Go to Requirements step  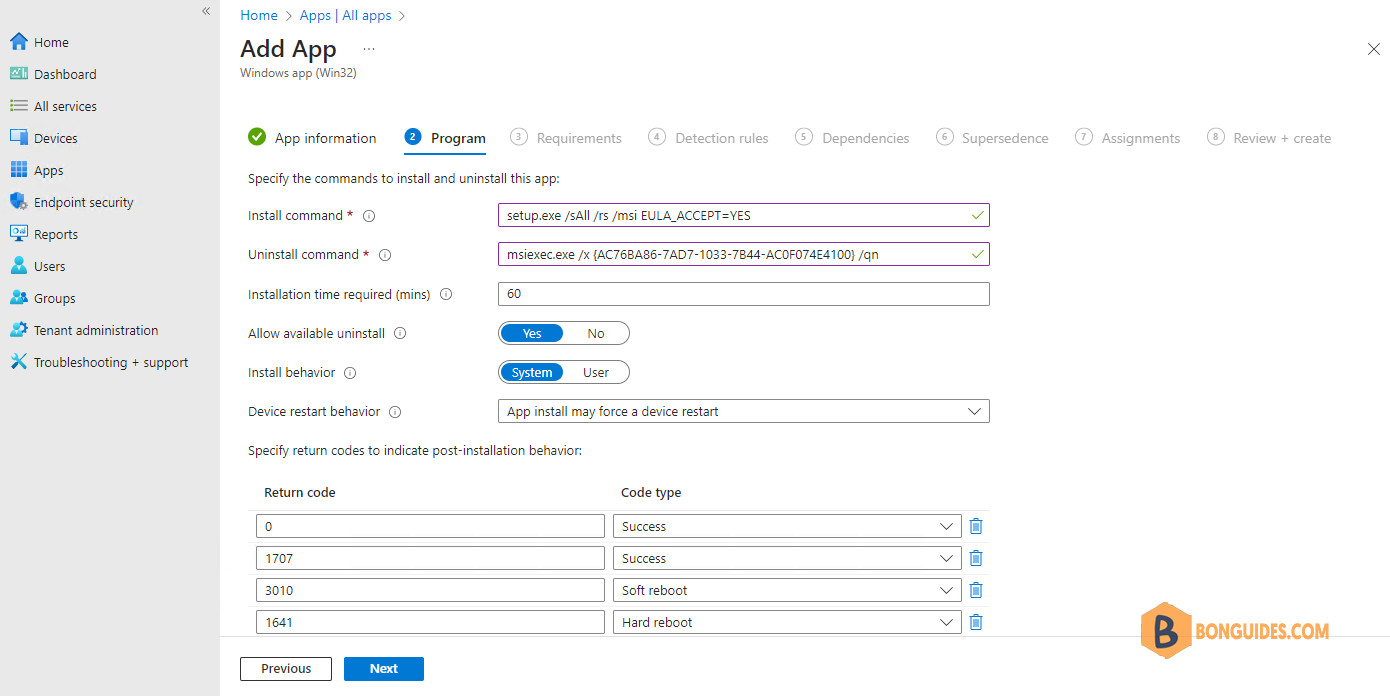566,138
